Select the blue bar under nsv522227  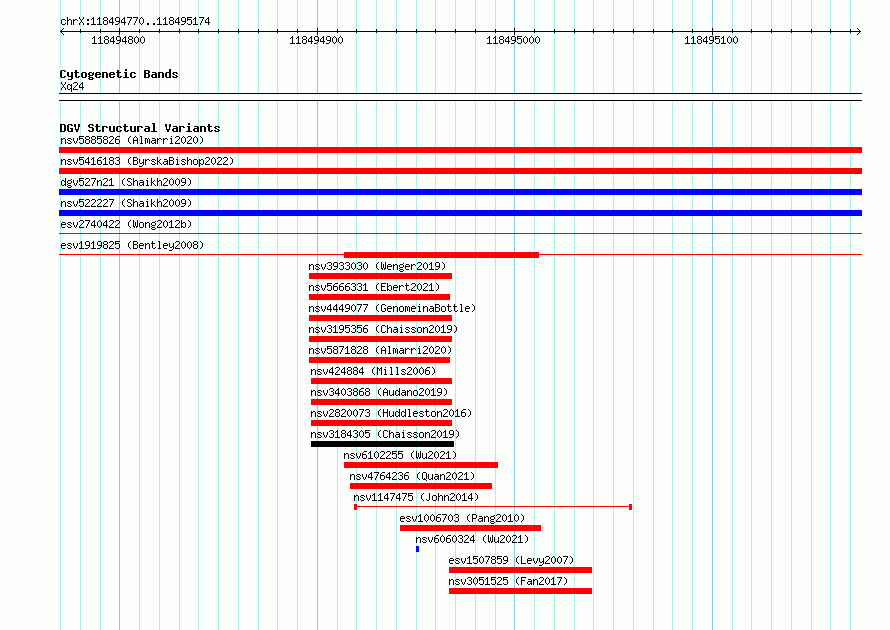tap(460, 213)
